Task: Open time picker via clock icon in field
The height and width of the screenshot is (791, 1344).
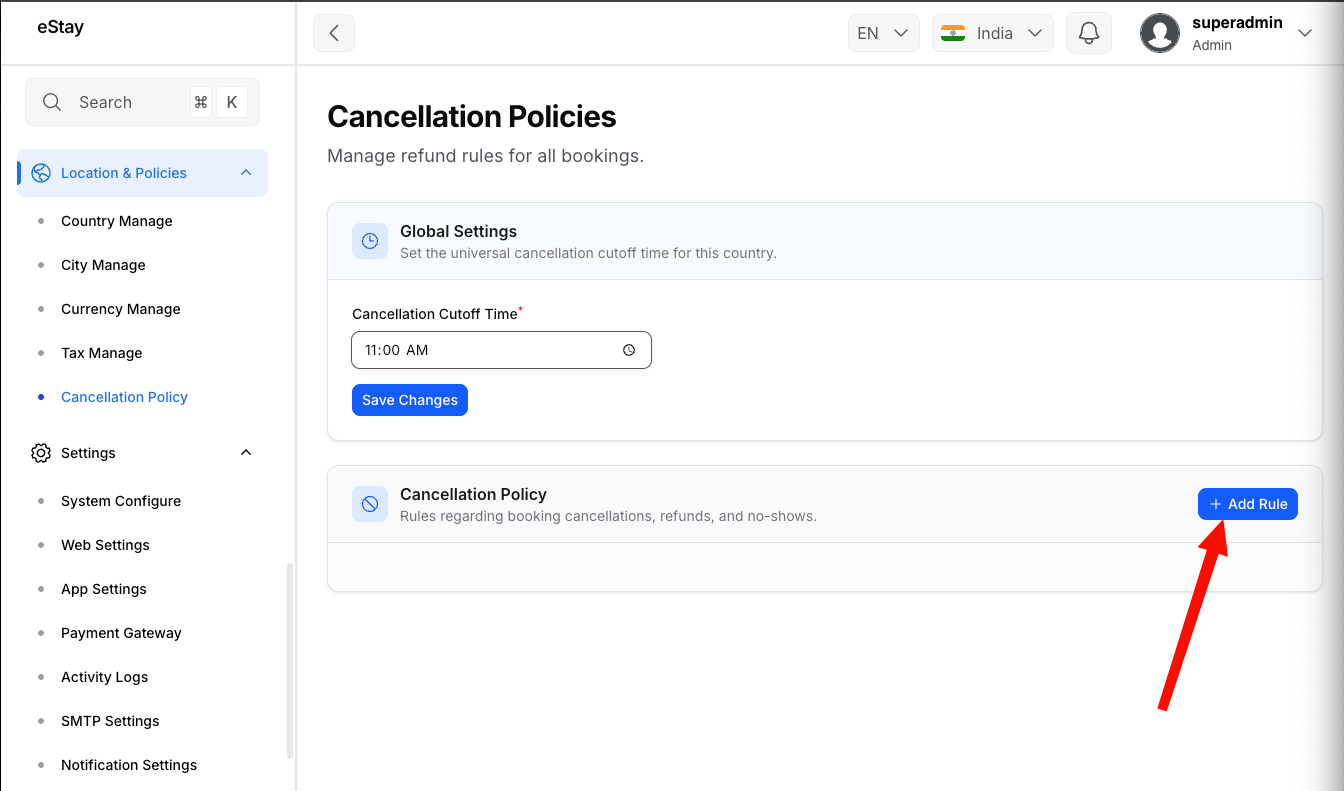Action: point(629,350)
